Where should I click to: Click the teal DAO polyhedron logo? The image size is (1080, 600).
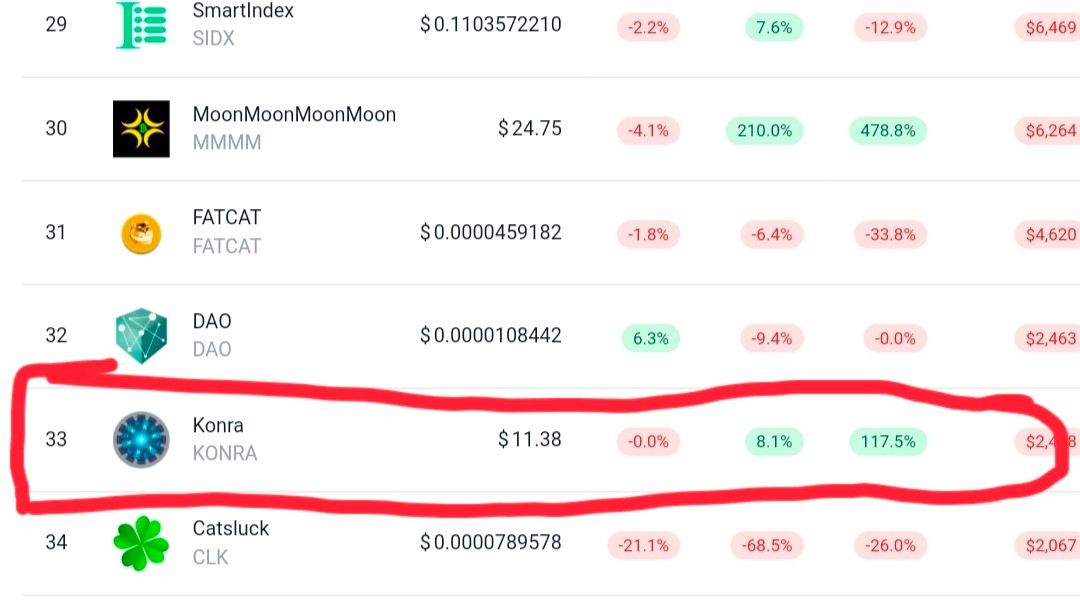click(x=141, y=335)
